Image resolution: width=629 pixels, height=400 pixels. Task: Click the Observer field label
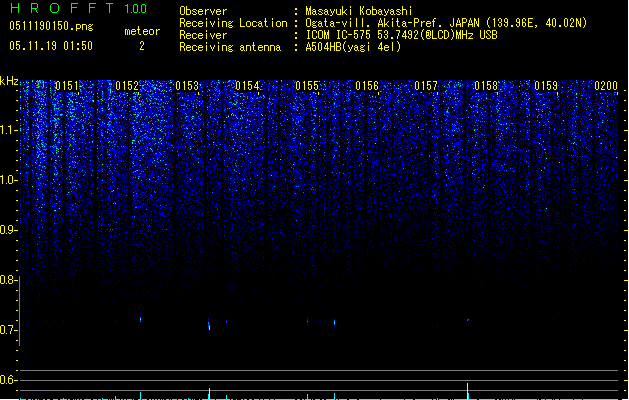coord(203,11)
